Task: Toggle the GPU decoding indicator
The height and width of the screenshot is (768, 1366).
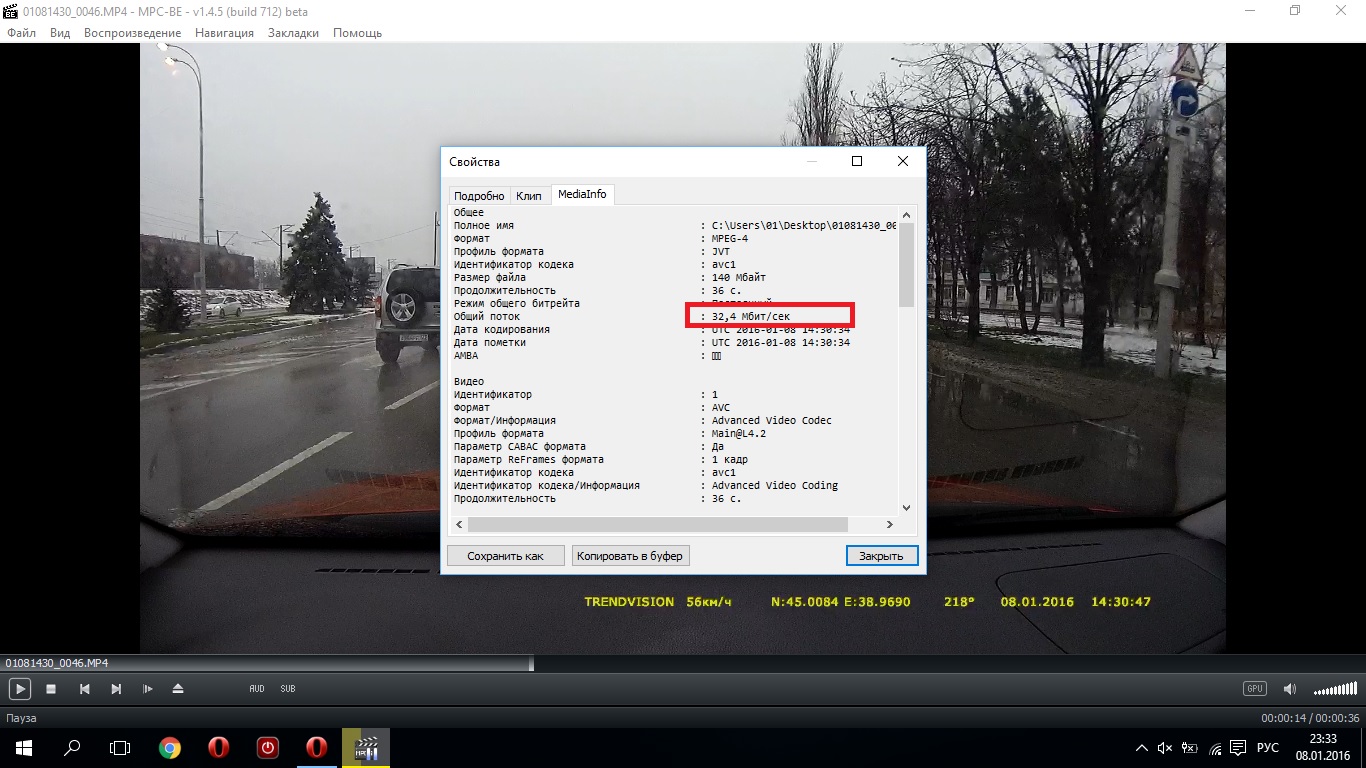Action: pos(1254,689)
